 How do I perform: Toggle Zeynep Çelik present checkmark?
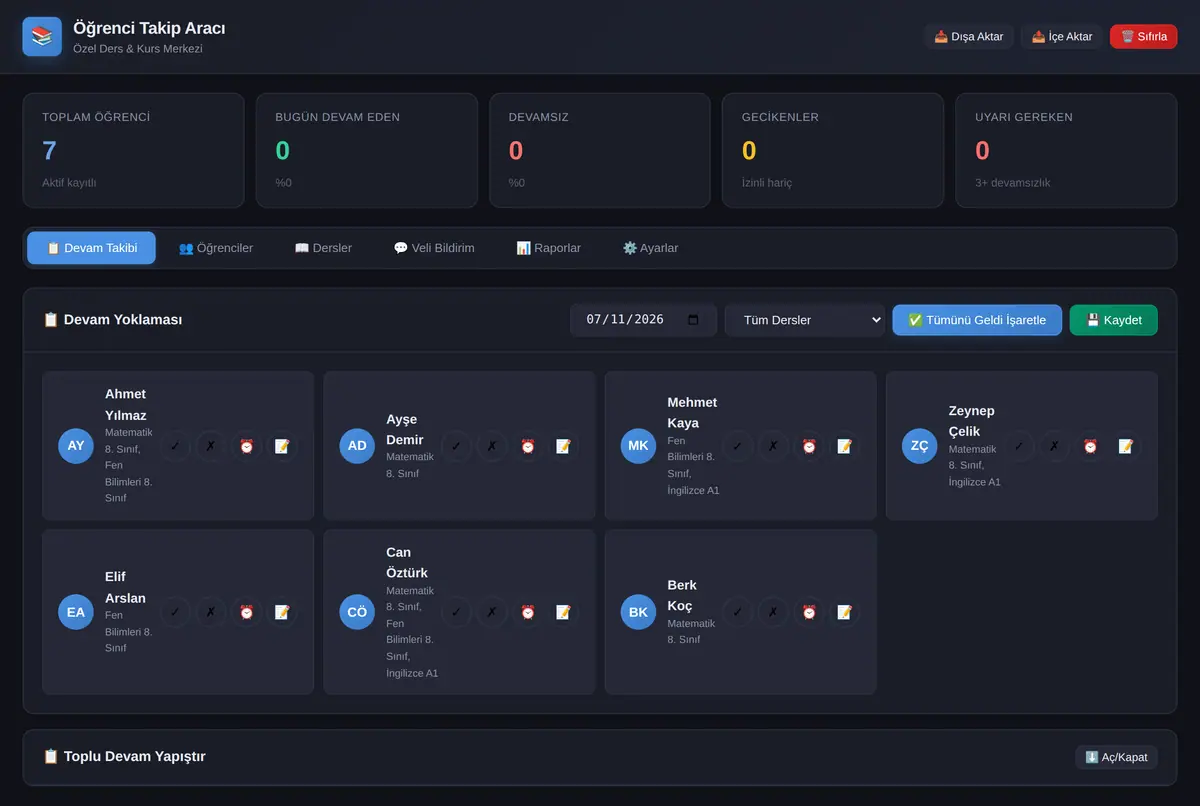point(1018,446)
